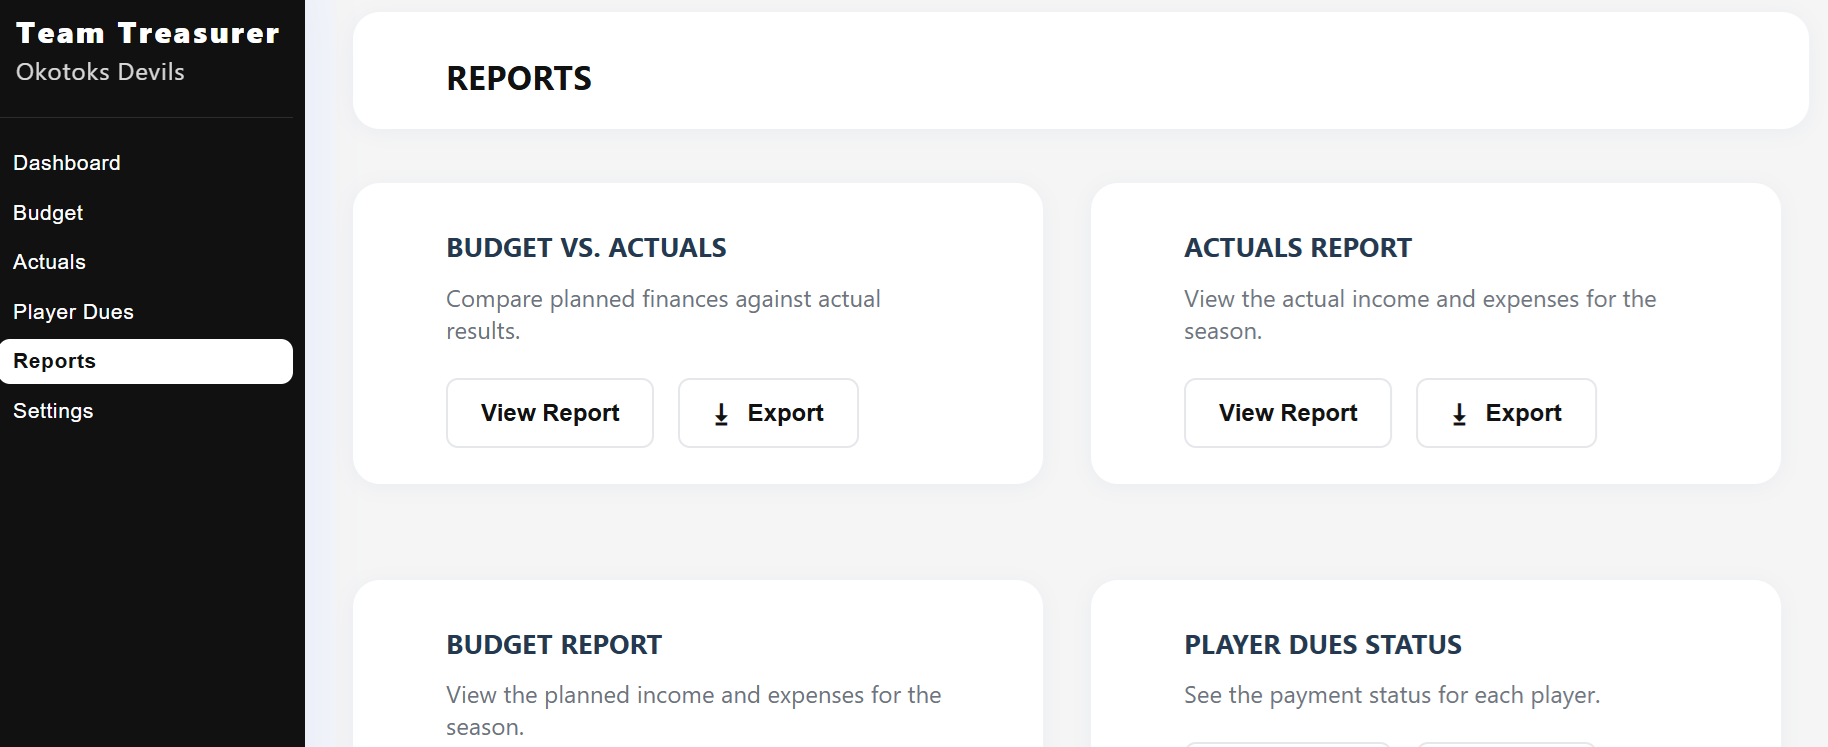Open the Budget section

(47, 212)
